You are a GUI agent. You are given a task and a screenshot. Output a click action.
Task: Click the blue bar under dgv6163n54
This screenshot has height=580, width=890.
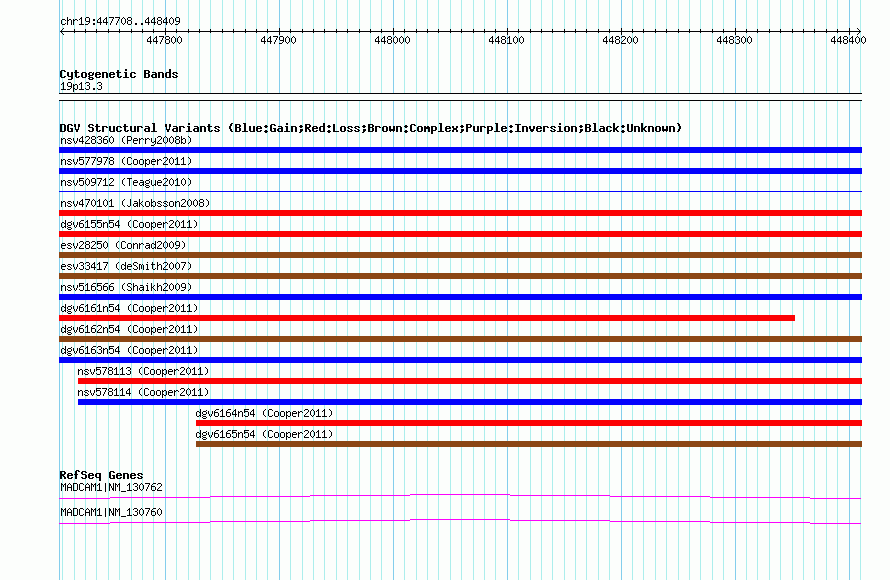[460, 360]
